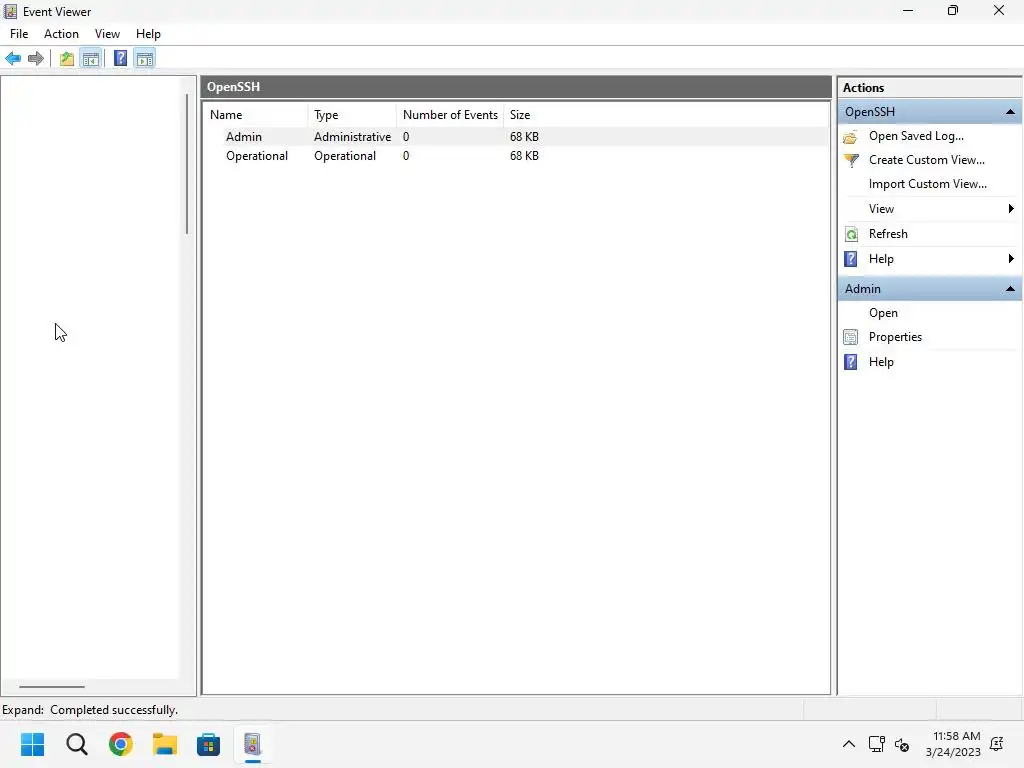Expand View submenu arrow in Actions
This screenshot has width=1024, height=768.
point(1011,209)
